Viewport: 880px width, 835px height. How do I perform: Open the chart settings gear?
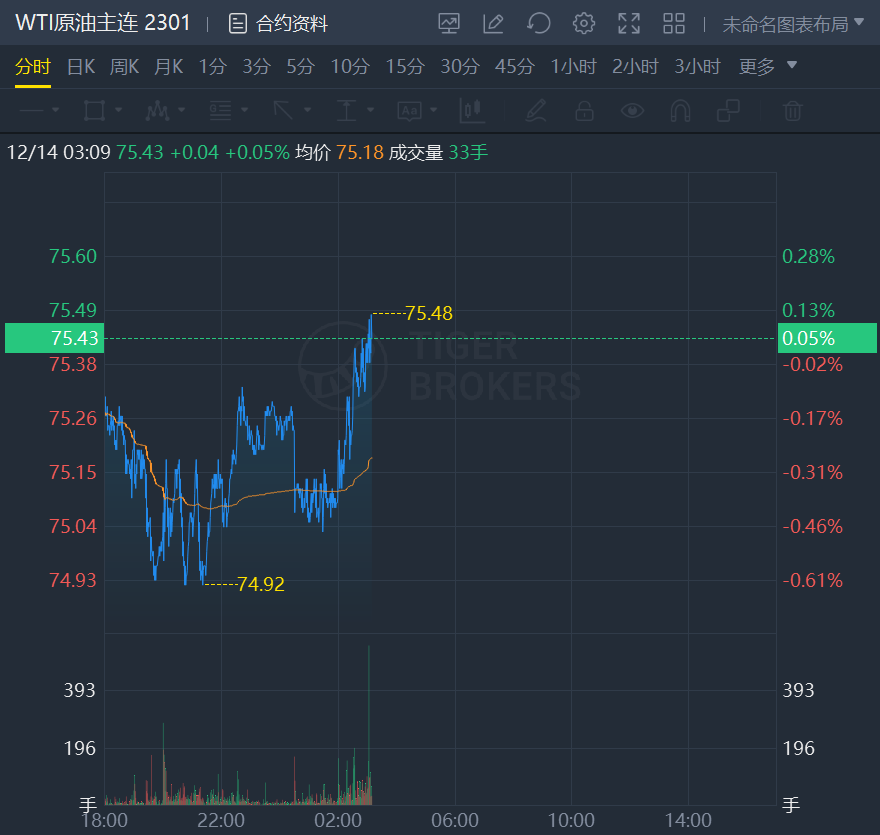coord(584,23)
